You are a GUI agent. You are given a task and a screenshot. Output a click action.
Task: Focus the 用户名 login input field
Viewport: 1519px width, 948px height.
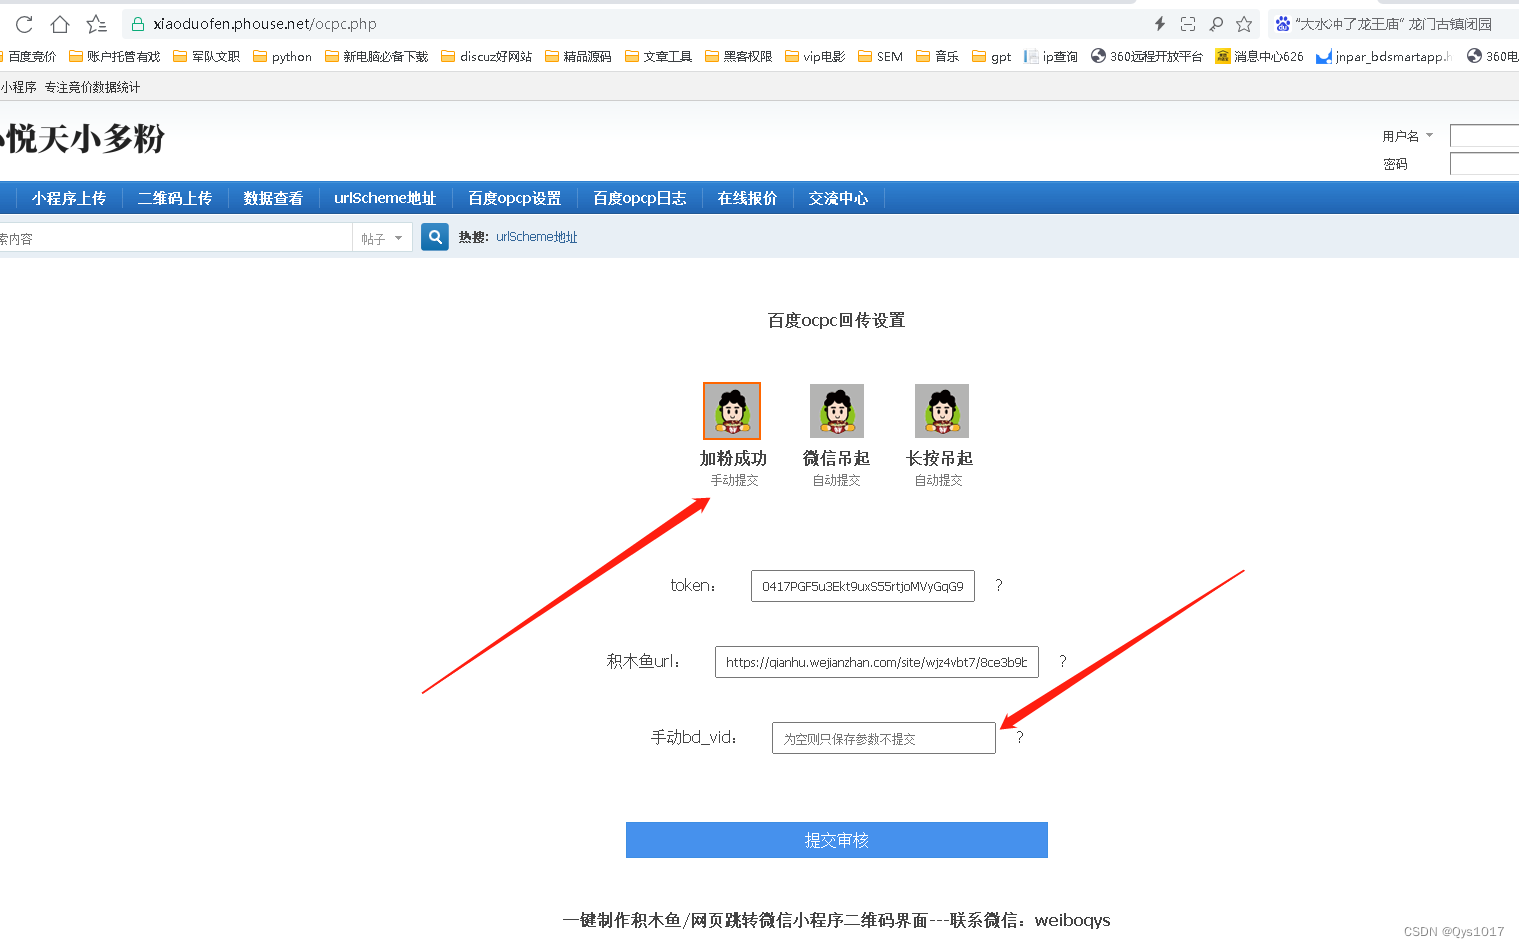pyautogui.click(x=1484, y=136)
